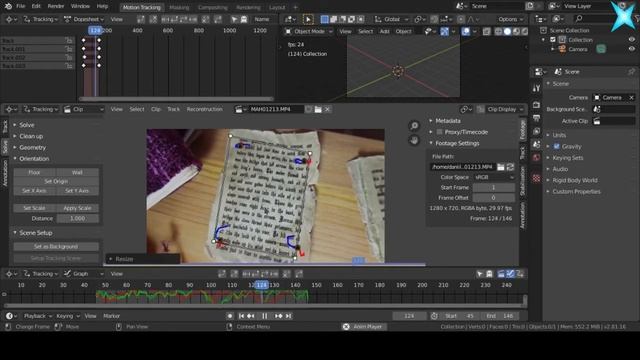Enable the Proxy/Timecode checkbox
This screenshot has width=640, height=360.
(x=440, y=132)
